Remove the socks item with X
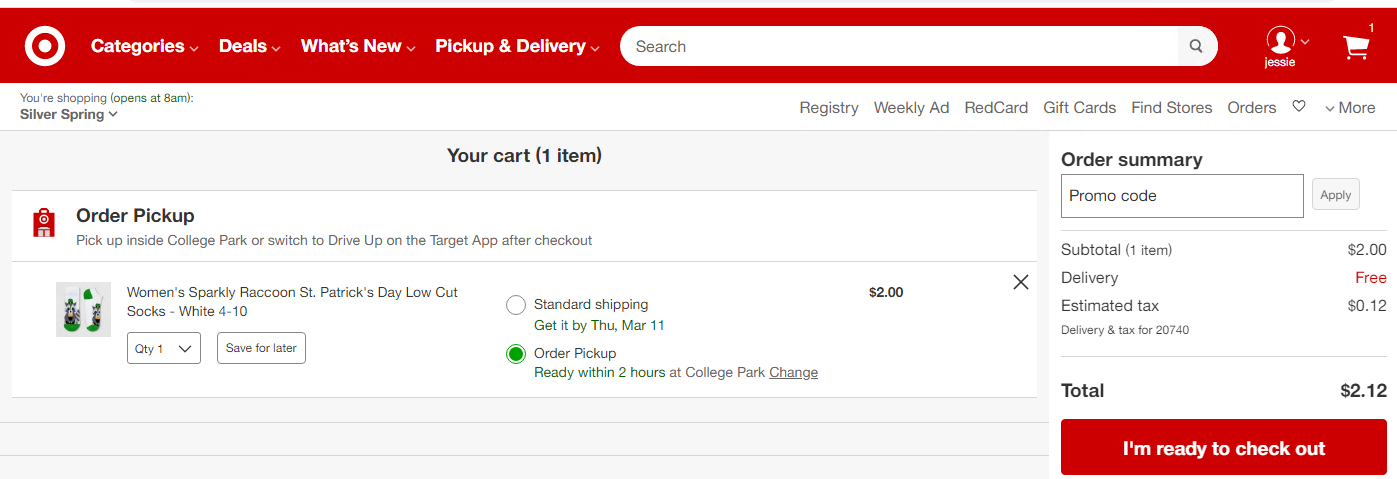The image size is (1397, 479). click(x=1020, y=282)
